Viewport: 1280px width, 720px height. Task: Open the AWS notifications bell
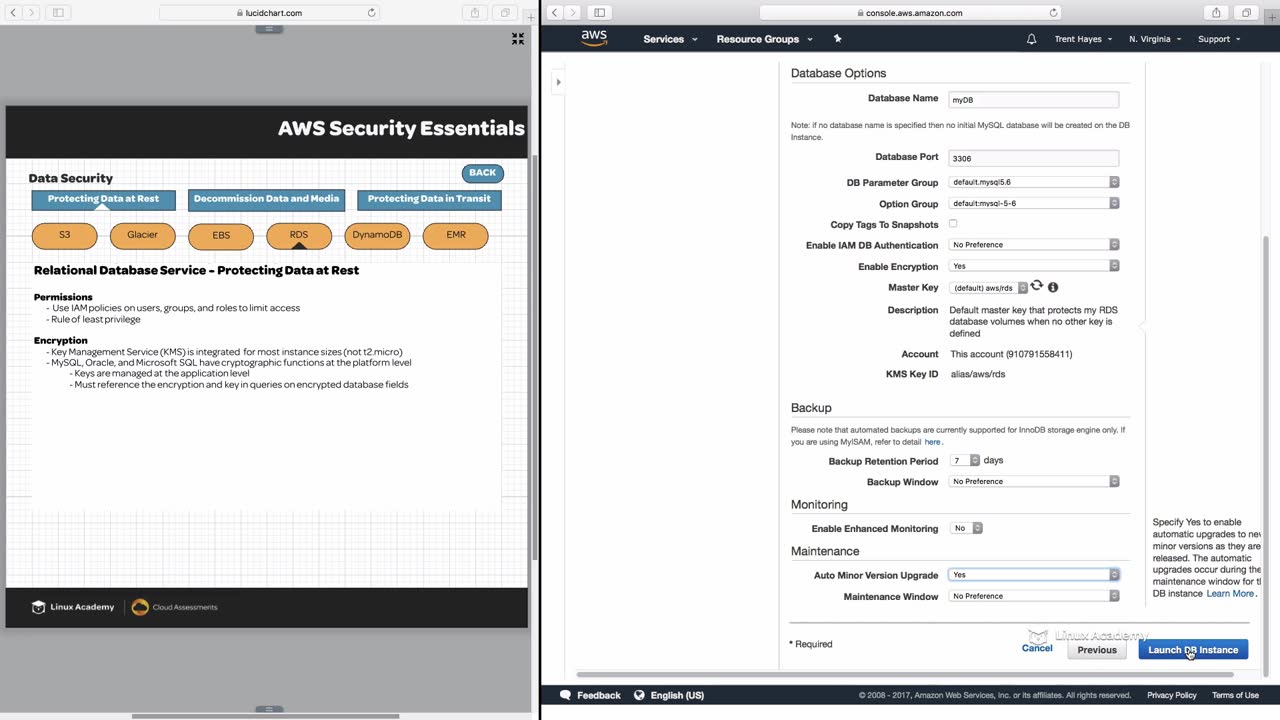(1032, 39)
